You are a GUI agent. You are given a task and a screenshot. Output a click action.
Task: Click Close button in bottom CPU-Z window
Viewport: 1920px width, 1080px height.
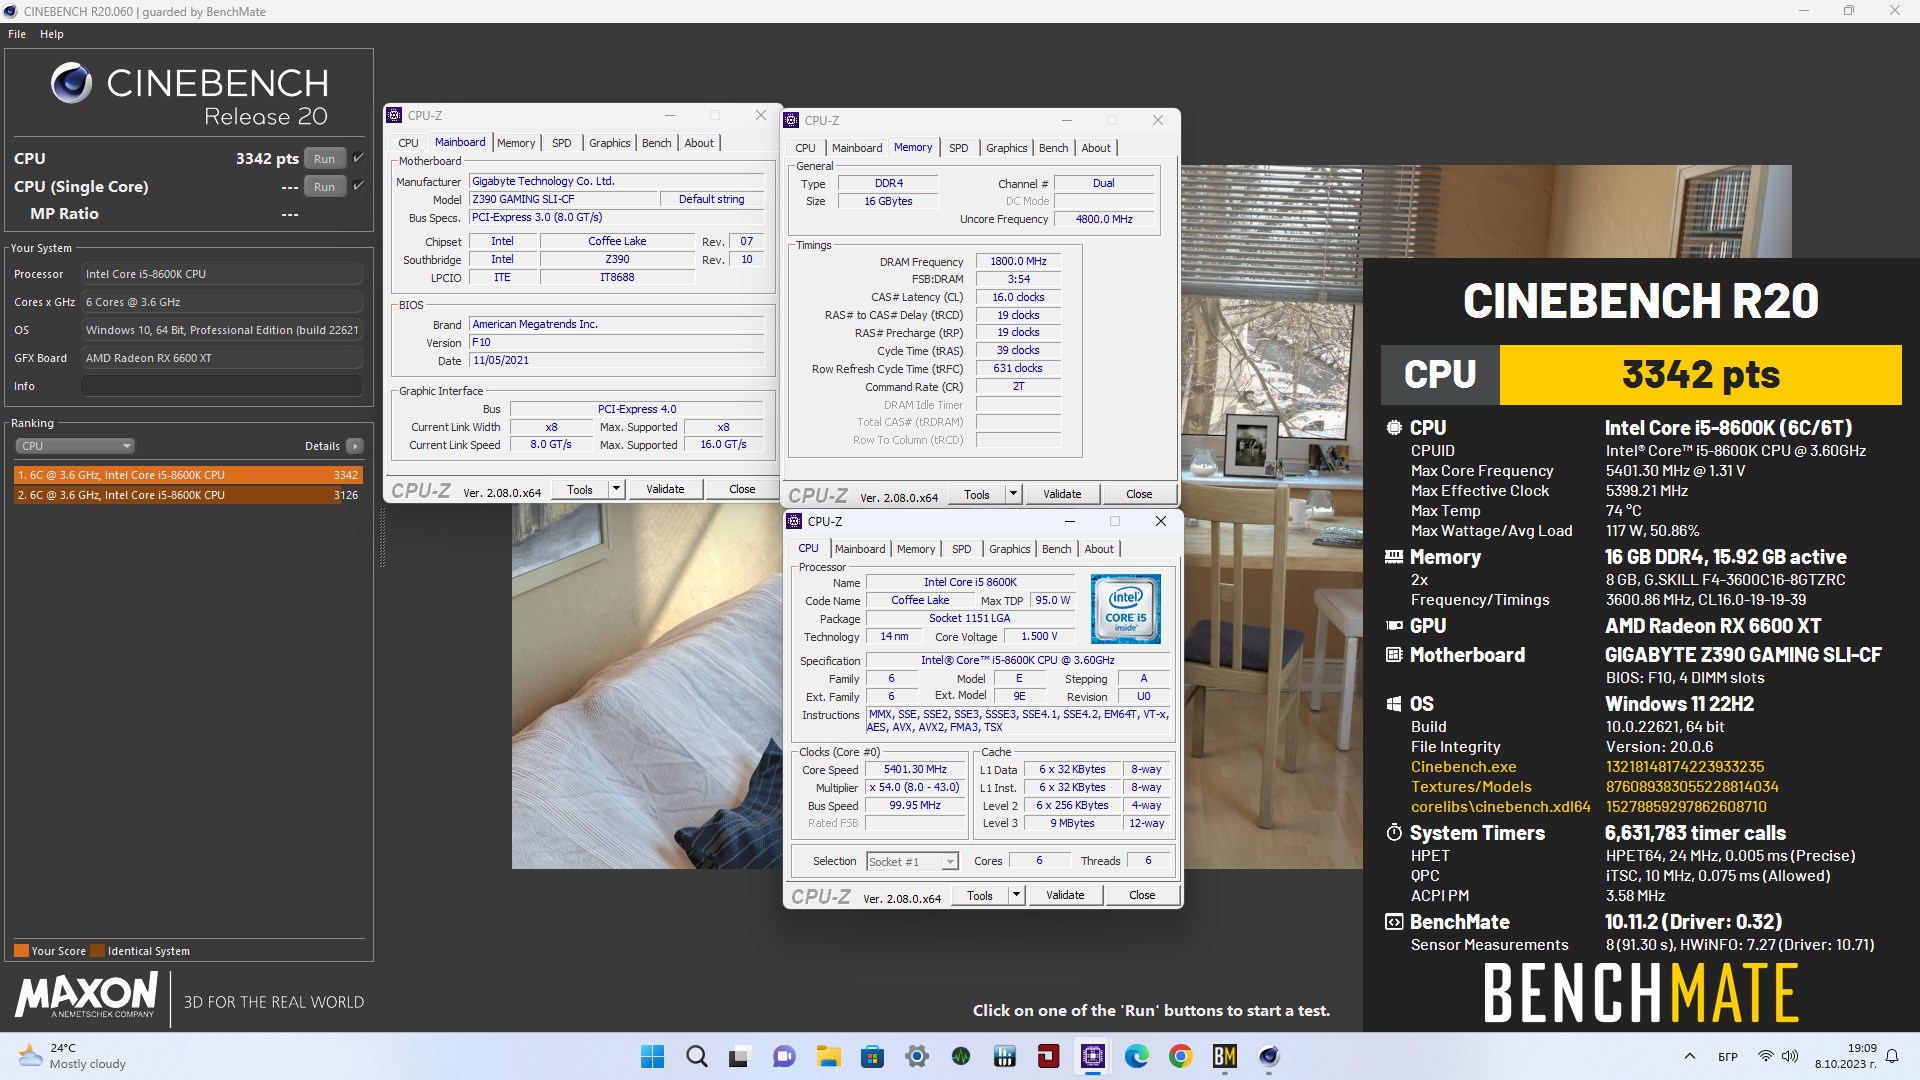(1142, 895)
